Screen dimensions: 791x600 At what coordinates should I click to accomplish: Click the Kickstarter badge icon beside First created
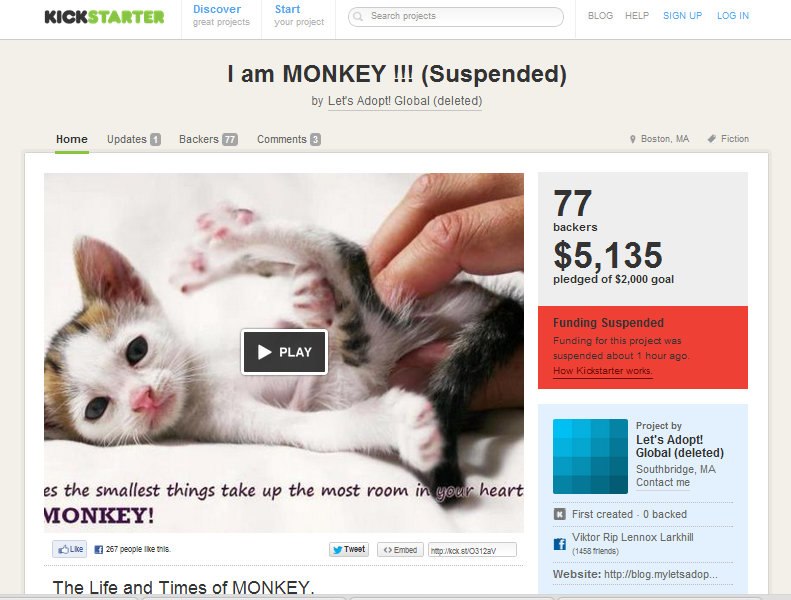tap(559, 514)
